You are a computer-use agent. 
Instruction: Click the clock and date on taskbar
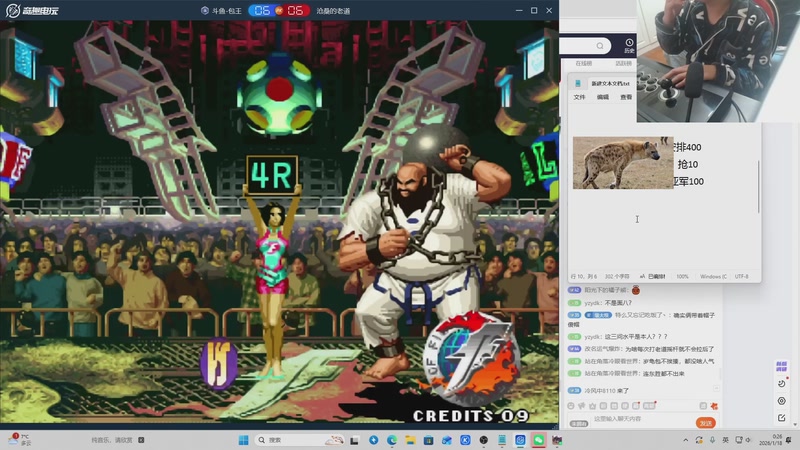[770, 440]
